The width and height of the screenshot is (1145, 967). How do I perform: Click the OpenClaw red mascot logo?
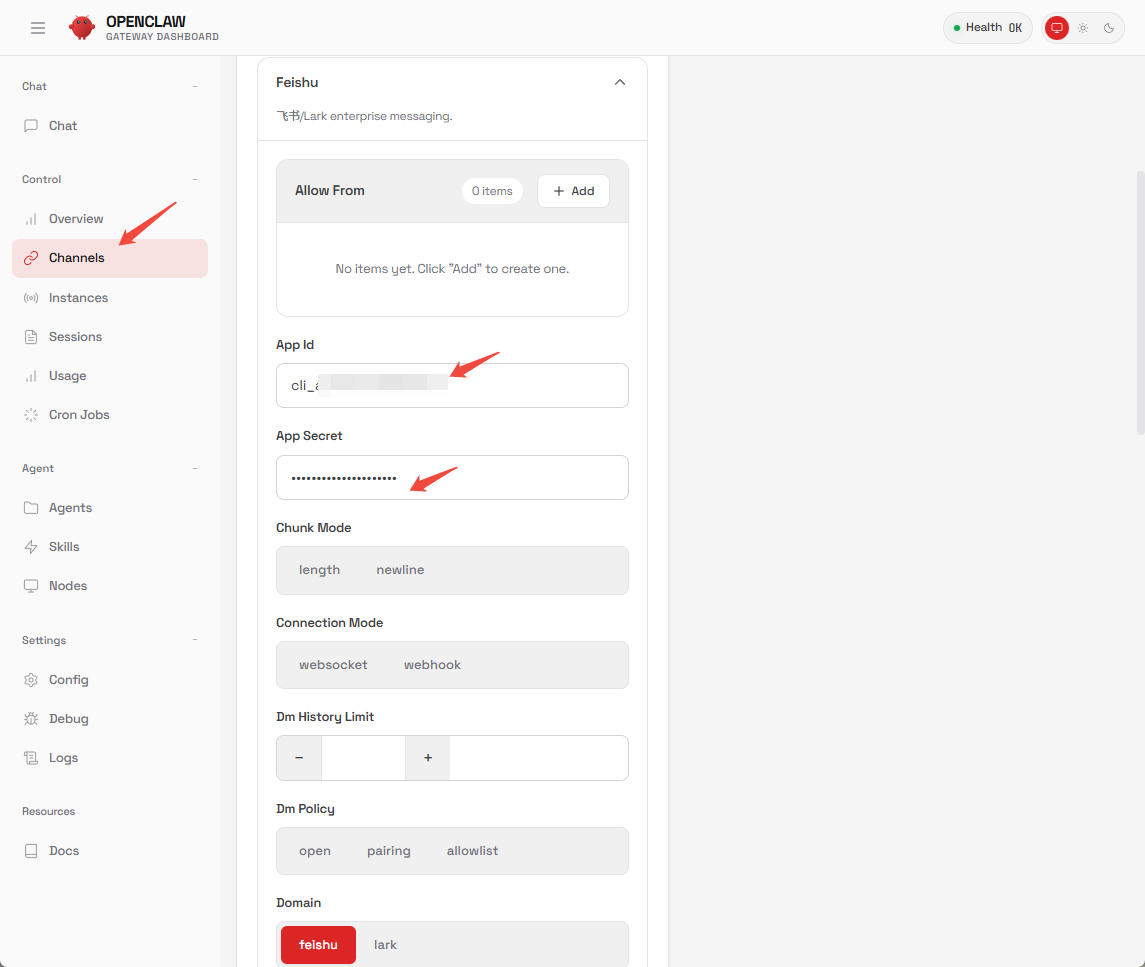click(82, 28)
